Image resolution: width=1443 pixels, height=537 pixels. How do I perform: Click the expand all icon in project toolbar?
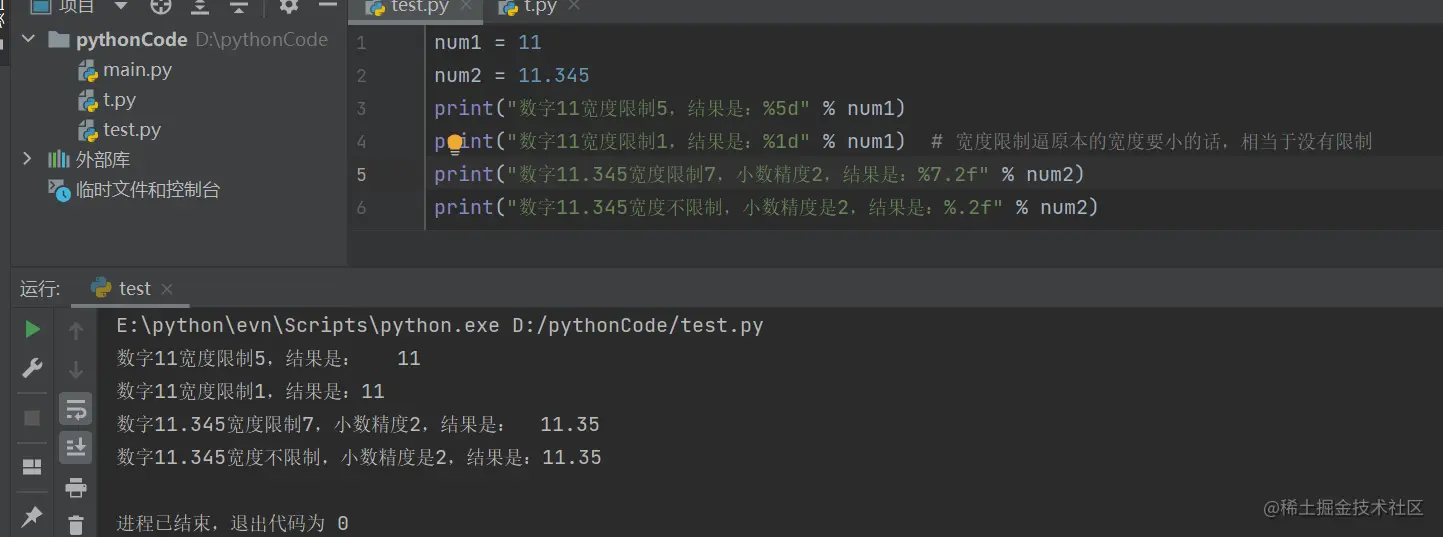click(200, 6)
